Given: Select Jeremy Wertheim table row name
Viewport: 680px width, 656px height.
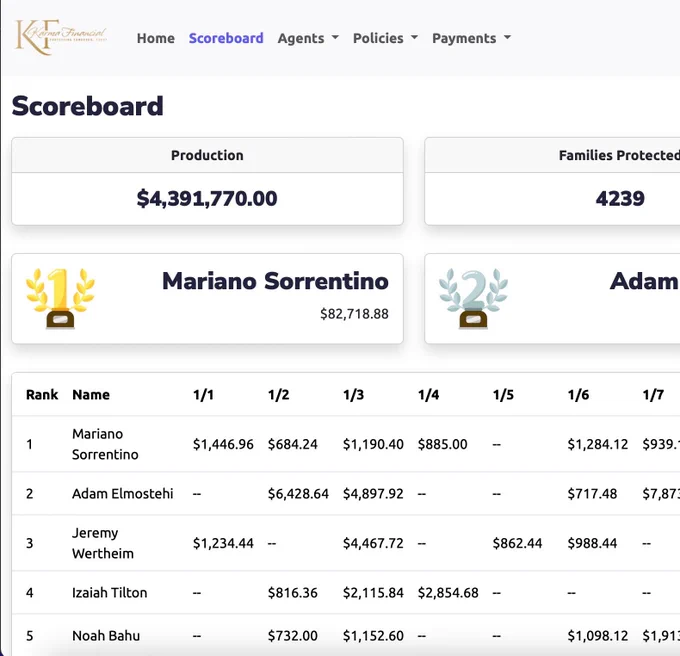Looking at the screenshot, I should click(x=103, y=543).
